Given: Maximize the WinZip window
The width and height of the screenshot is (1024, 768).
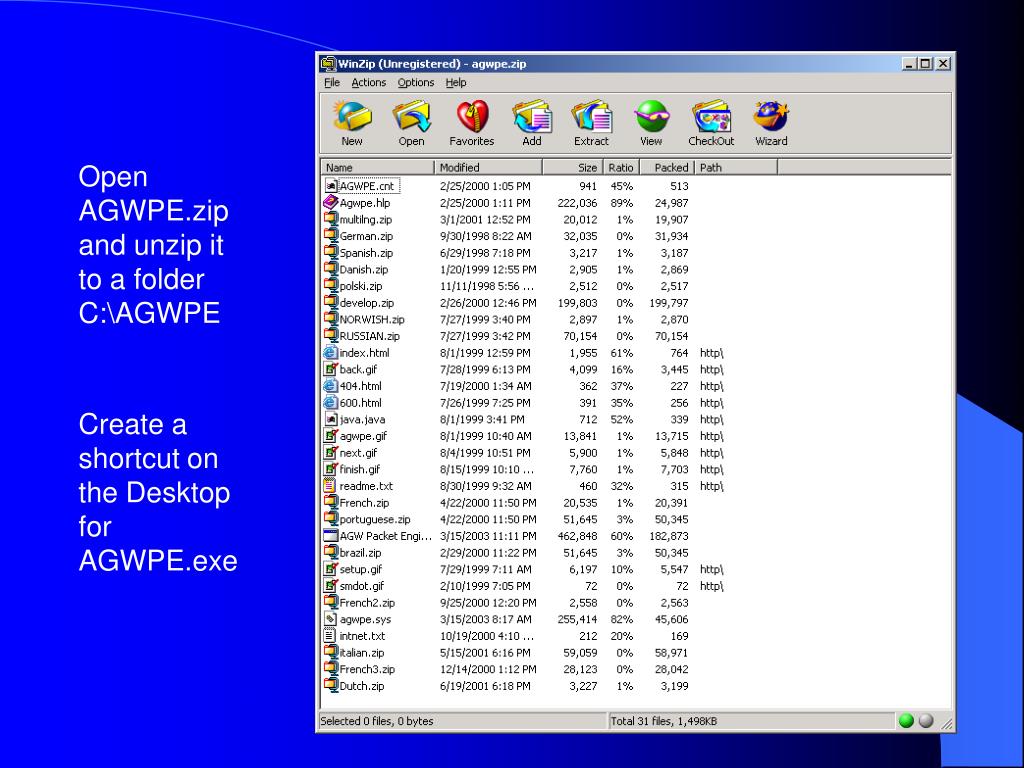Looking at the screenshot, I should pyautogui.click(x=925, y=63).
